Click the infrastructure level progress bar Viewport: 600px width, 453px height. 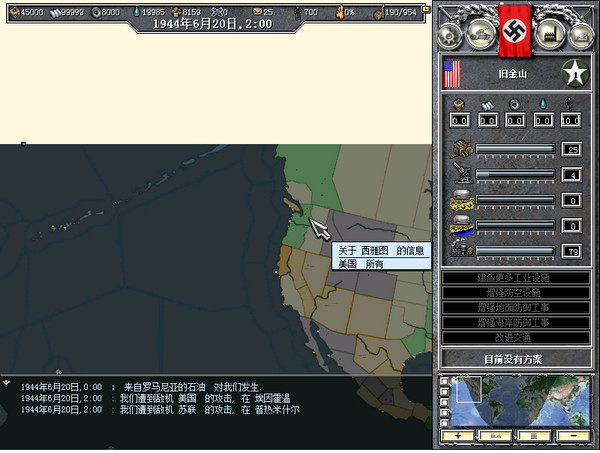tap(515, 251)
